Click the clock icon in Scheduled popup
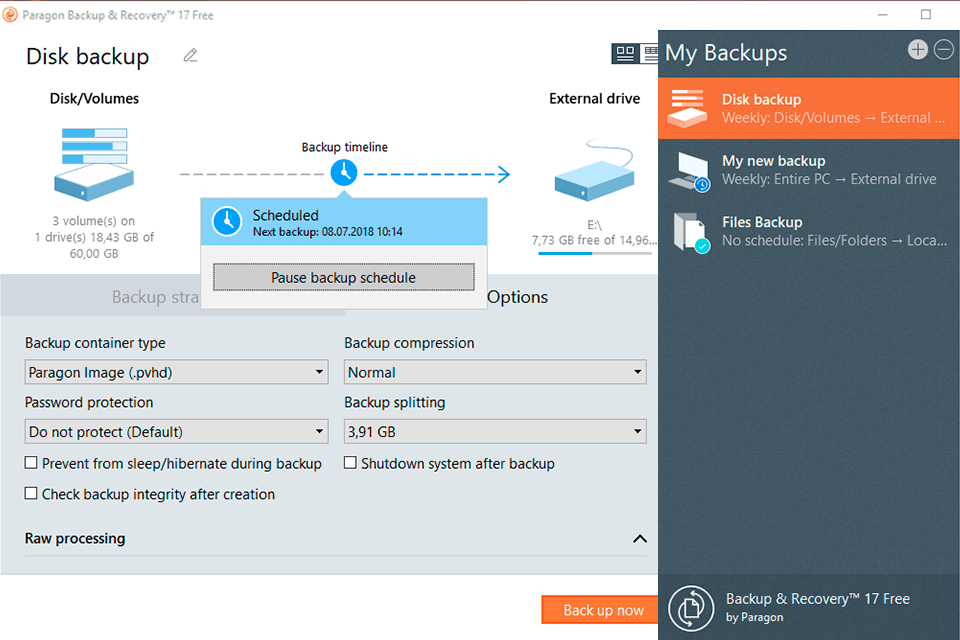960x640 pixels. point(227,222)
